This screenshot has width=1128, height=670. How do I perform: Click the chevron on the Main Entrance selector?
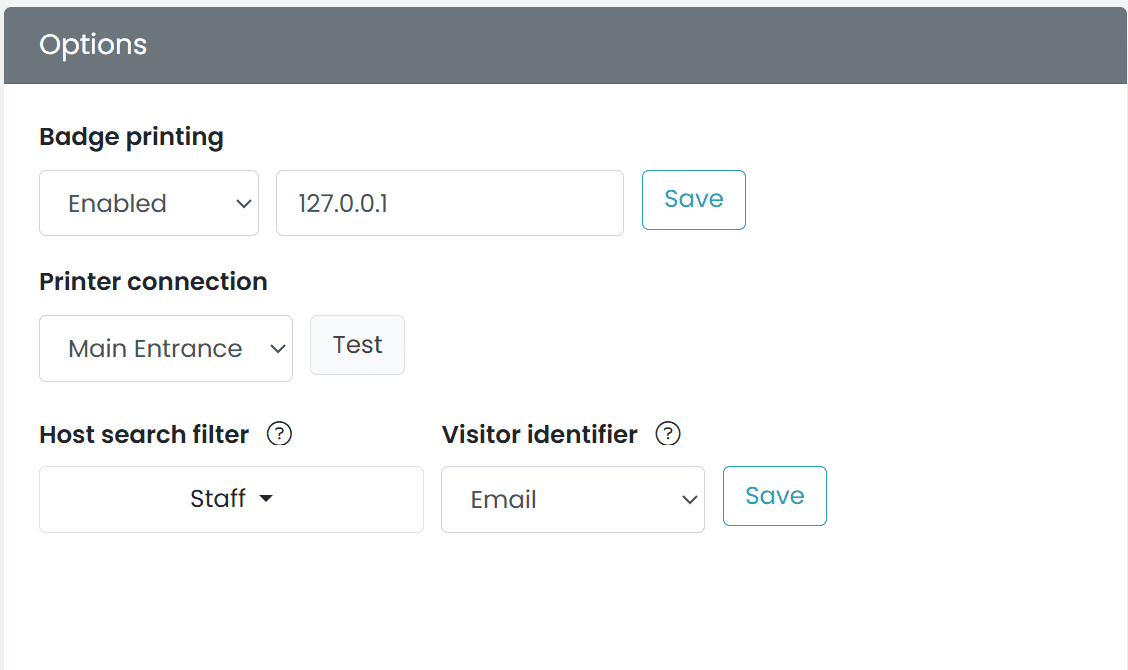(278, 348)
